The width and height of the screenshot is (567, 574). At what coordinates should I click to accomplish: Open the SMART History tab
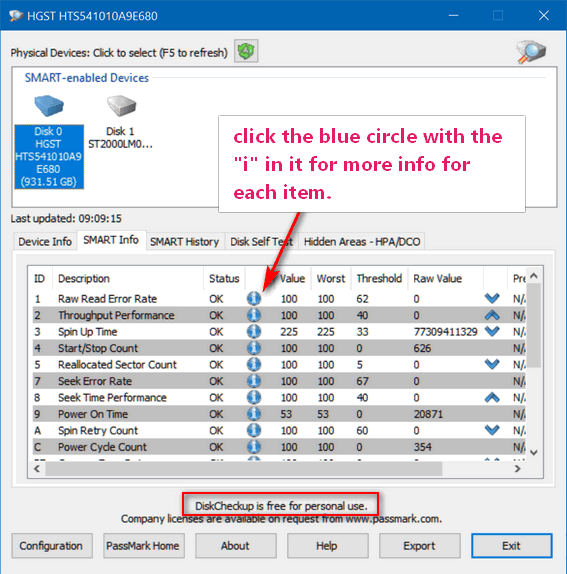185,242
